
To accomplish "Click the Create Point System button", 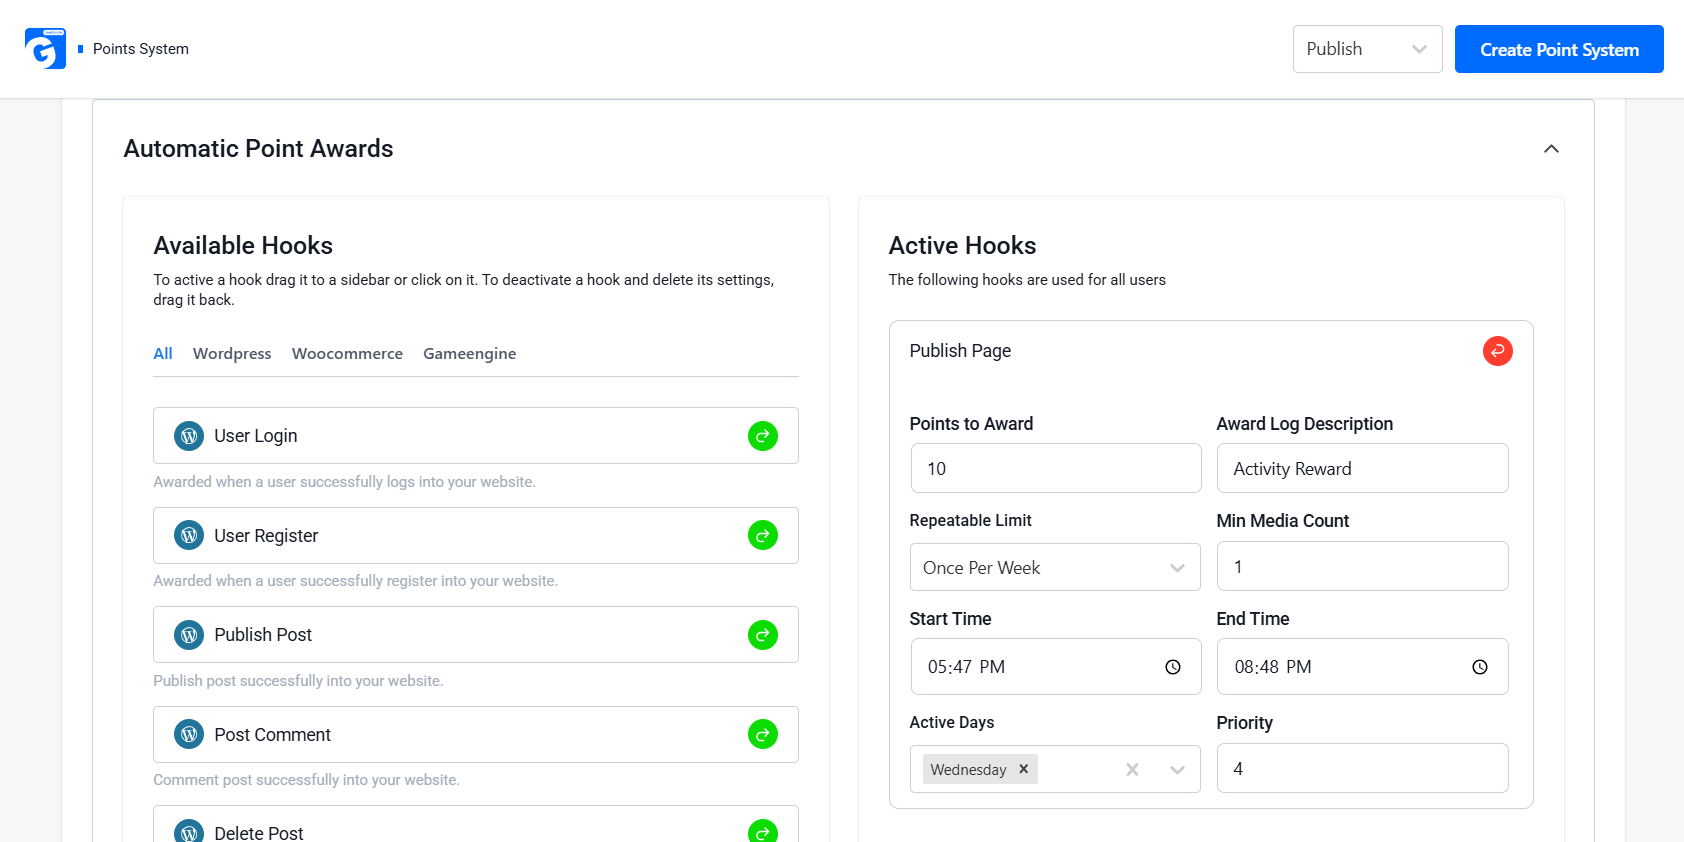I will [1559, 49].
